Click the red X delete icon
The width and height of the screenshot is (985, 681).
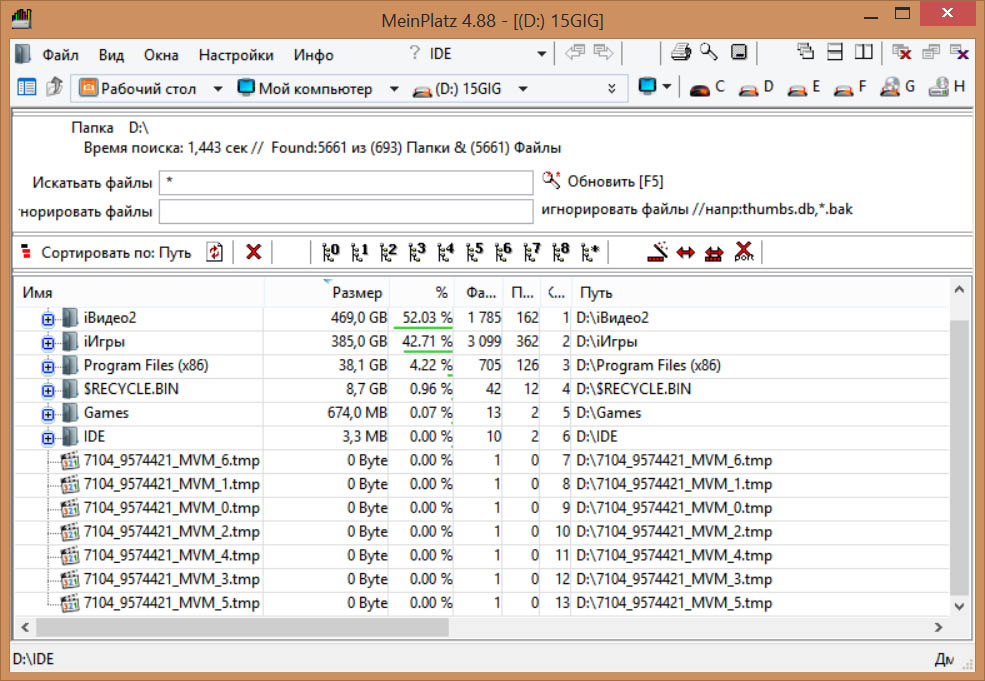[253, 252]
